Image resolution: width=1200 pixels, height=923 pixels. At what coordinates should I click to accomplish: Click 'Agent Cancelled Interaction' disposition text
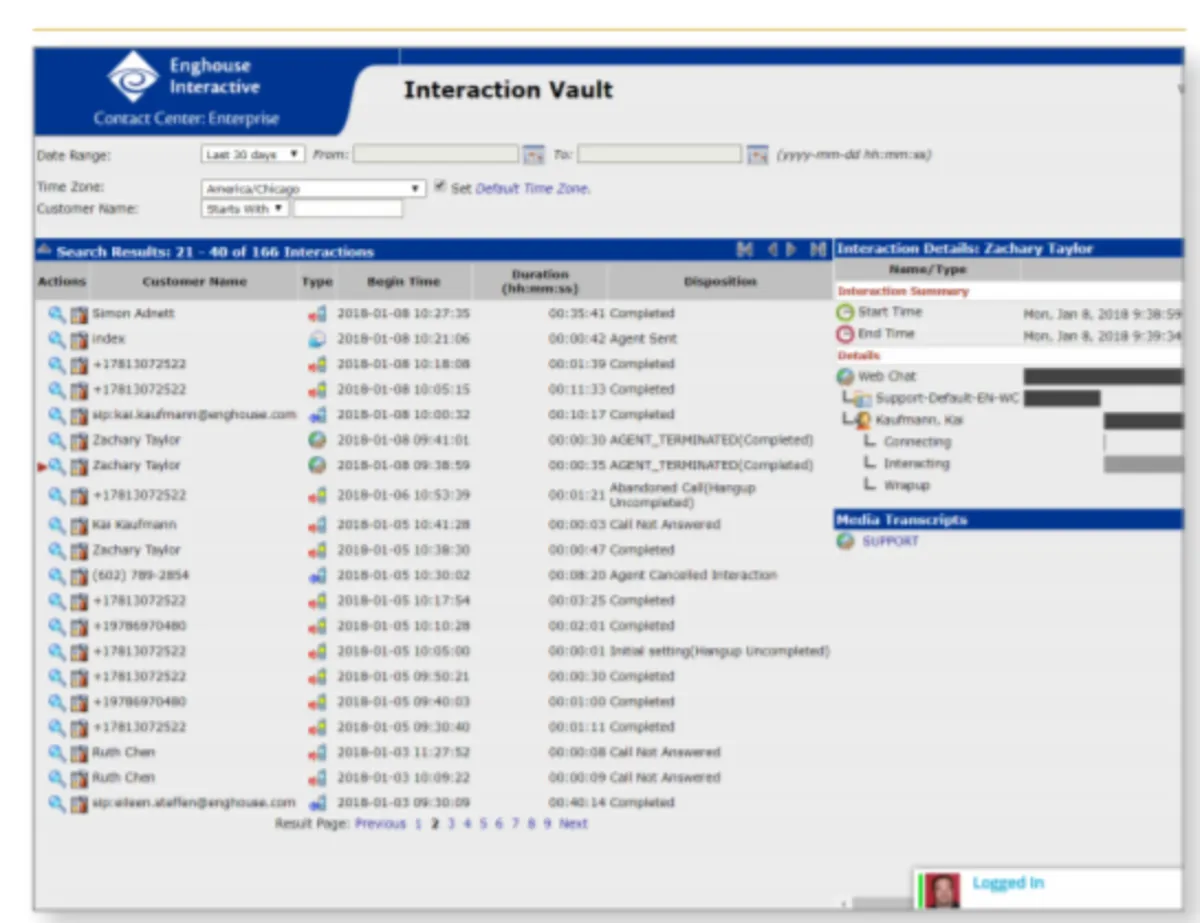click(x=693, y=576)
